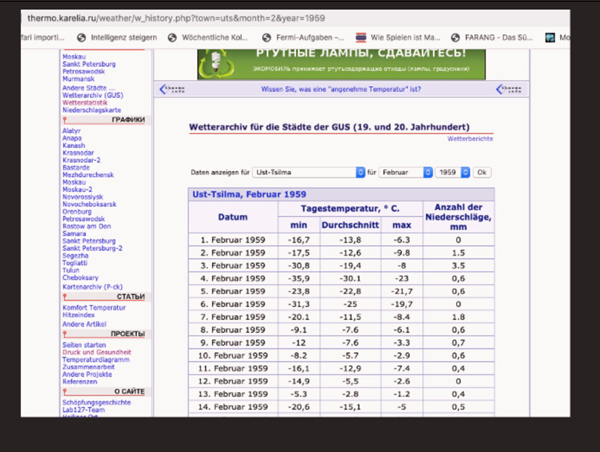Open the town dropdown showing Ust-Tsilma
The image size is (600, 452).
point(308,172)
